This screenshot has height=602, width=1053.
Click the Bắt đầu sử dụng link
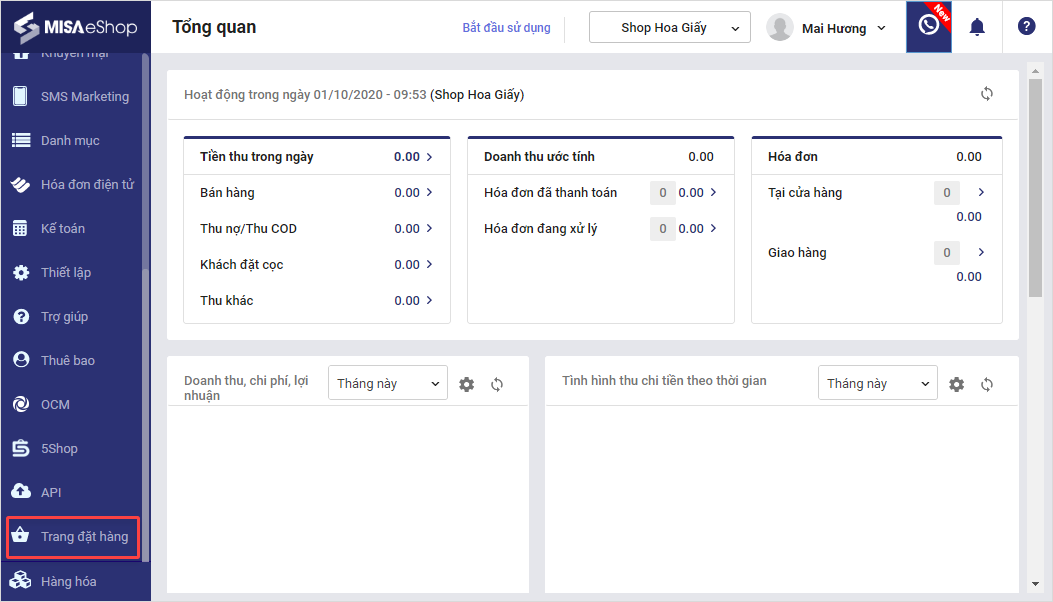point(506,28)
